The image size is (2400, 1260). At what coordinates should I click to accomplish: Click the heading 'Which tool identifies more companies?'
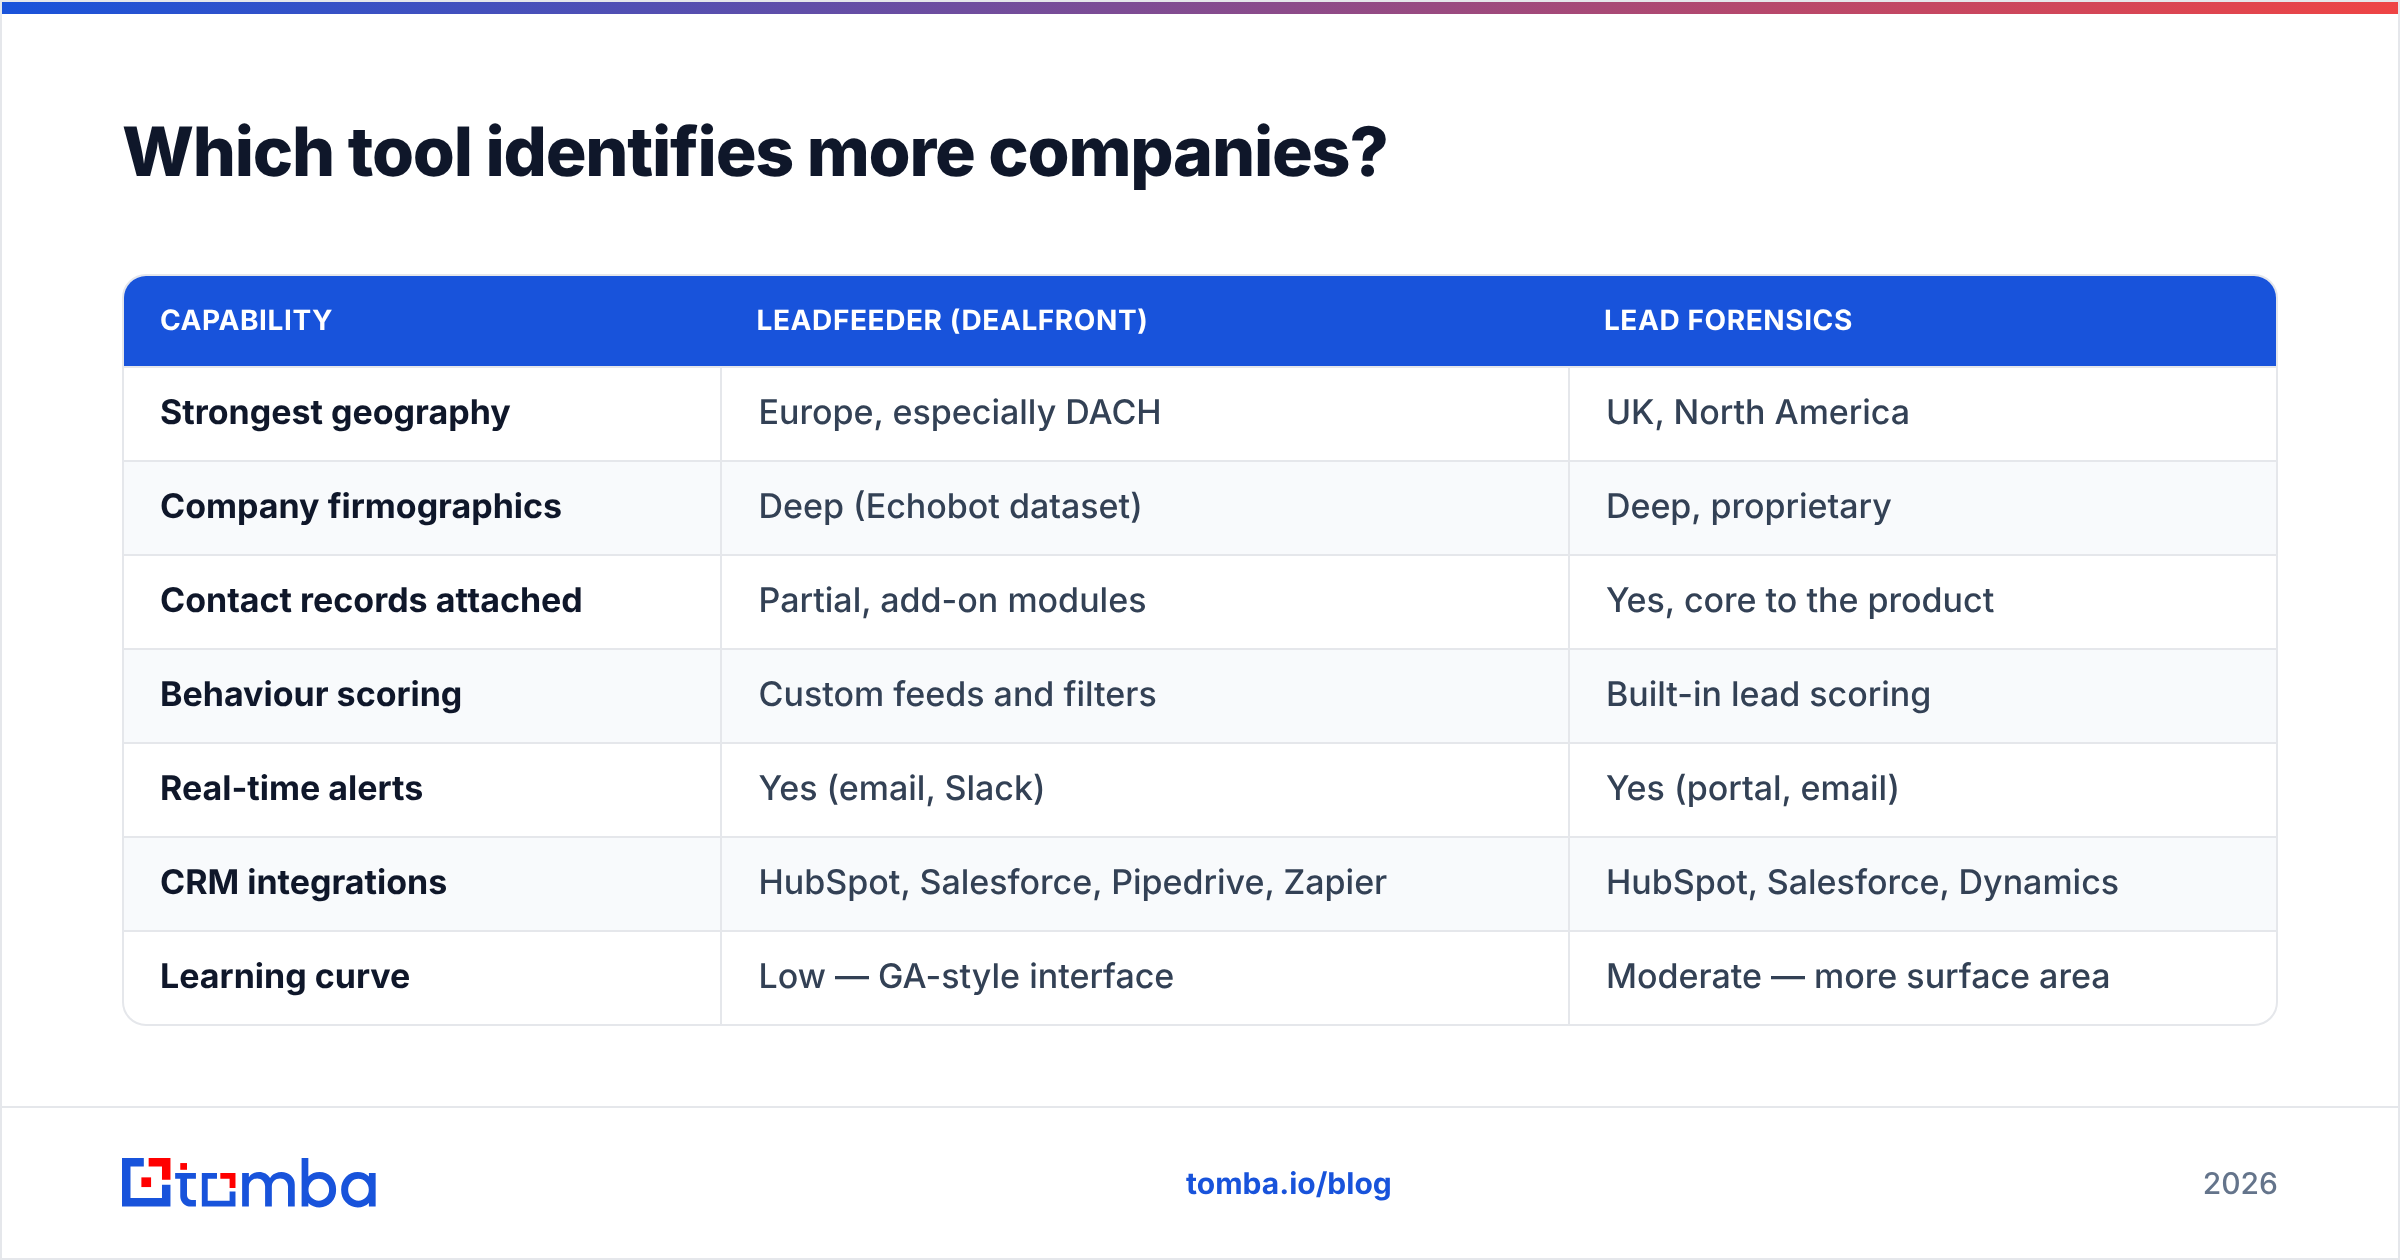tap(755, 152)
